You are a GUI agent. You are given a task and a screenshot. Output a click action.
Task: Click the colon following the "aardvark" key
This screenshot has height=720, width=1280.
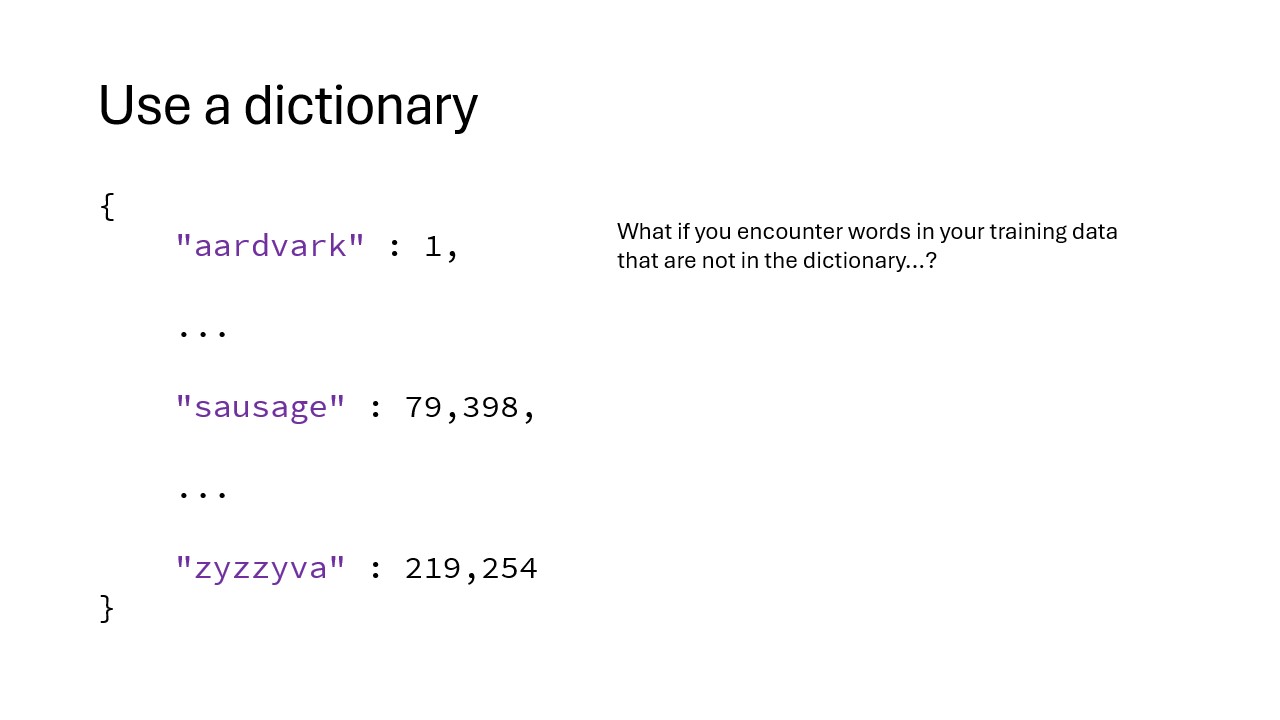(395, 247)
